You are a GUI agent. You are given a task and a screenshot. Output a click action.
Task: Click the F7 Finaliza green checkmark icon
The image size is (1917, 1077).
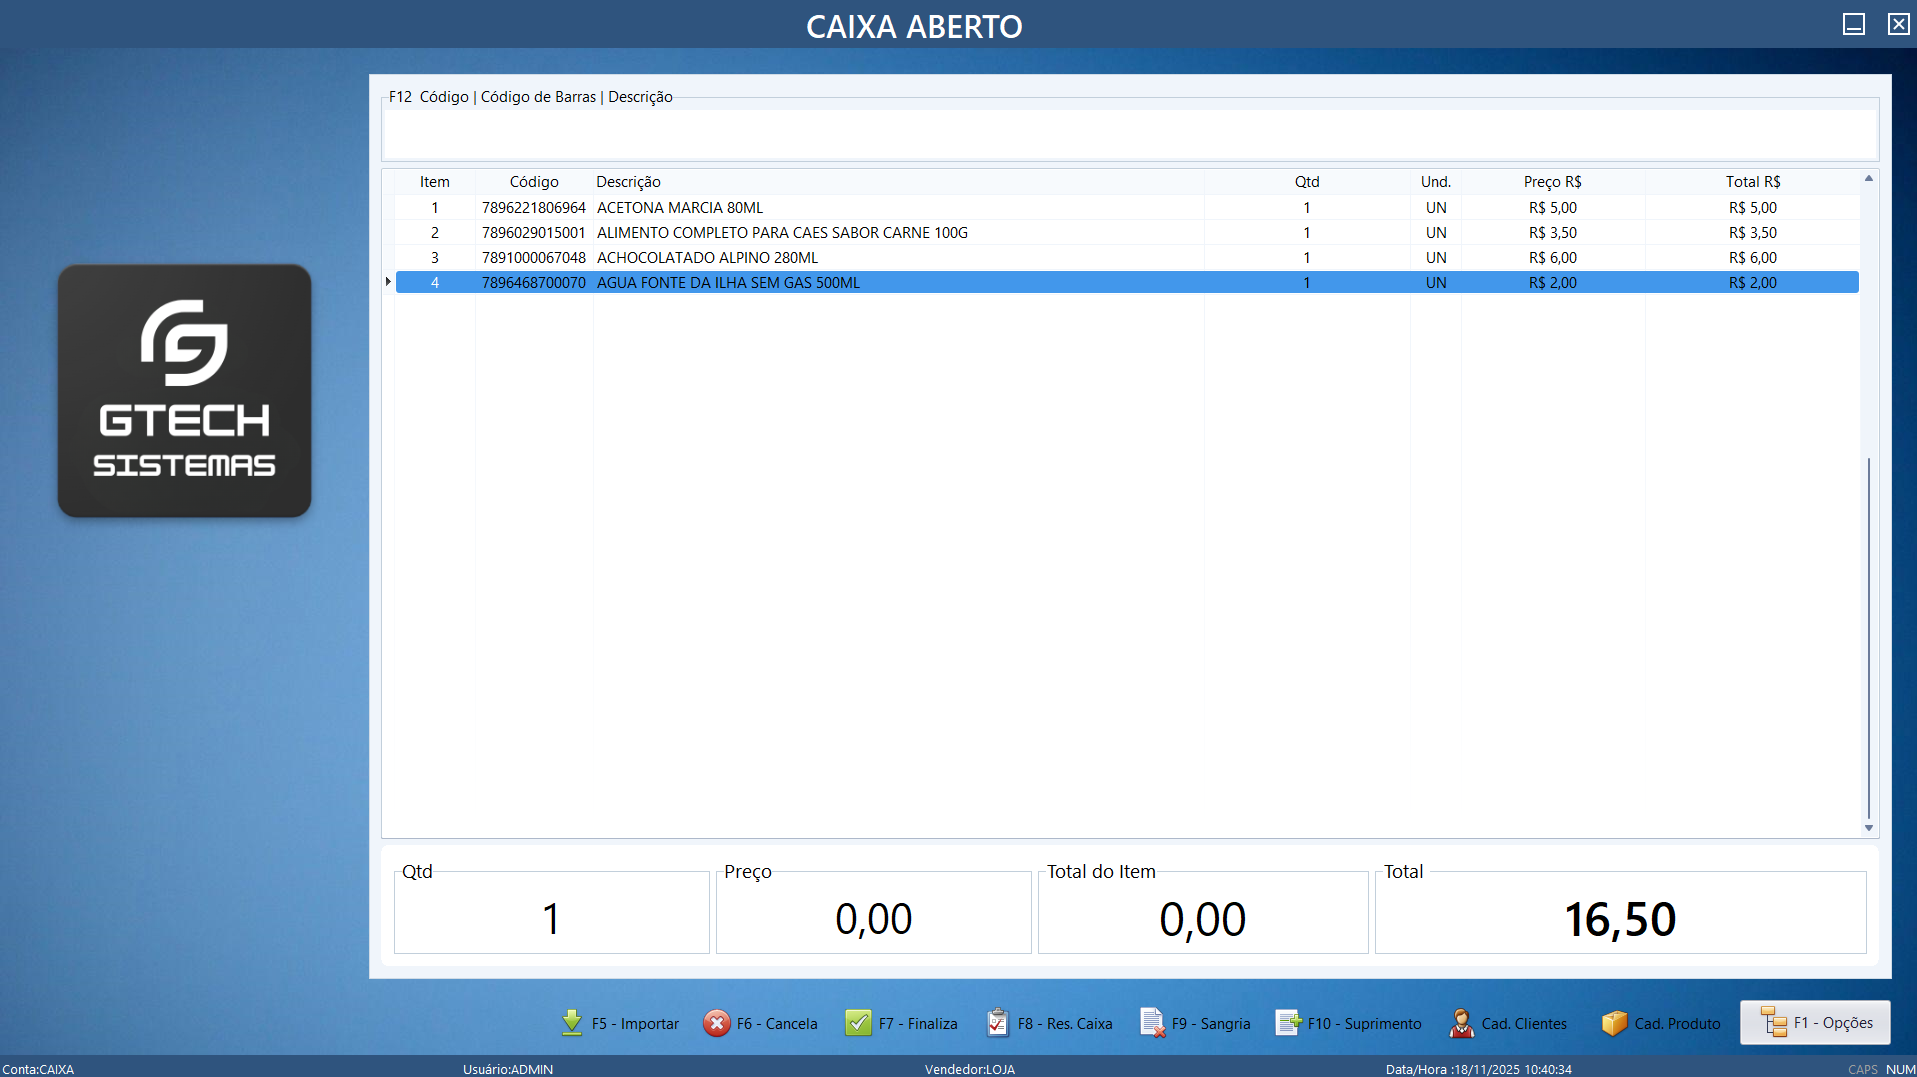858,1022
